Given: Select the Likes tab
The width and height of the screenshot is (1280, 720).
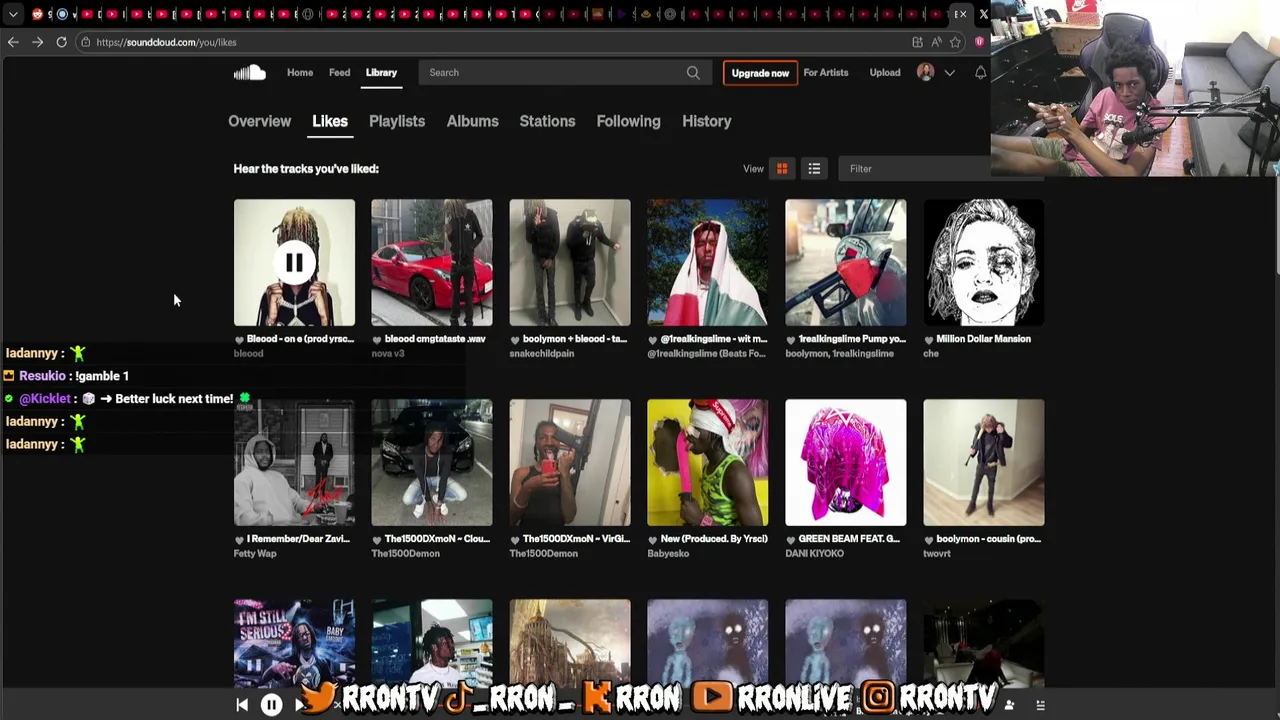Looking at the screenshot, I should click(x=330, y=121).
